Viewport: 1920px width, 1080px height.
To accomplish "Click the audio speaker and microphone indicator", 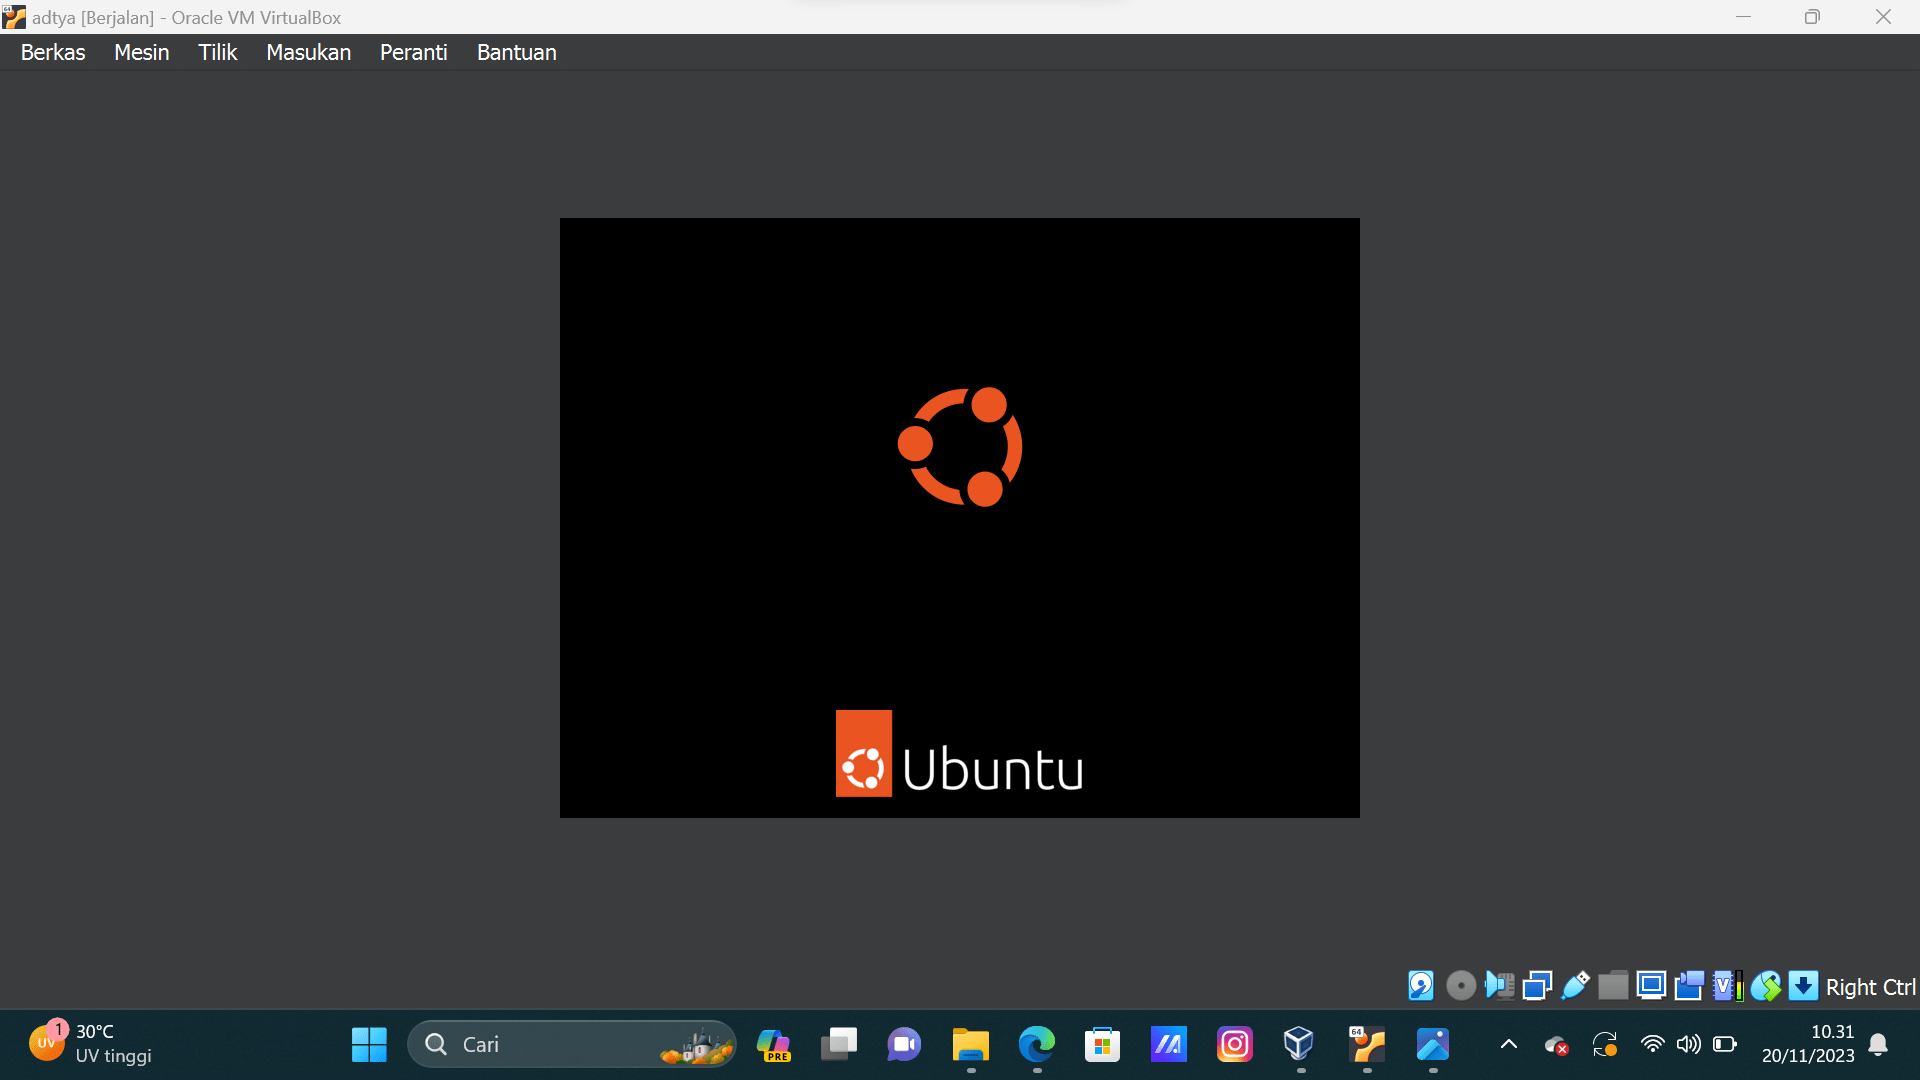I will click(x=1499, y=986).
